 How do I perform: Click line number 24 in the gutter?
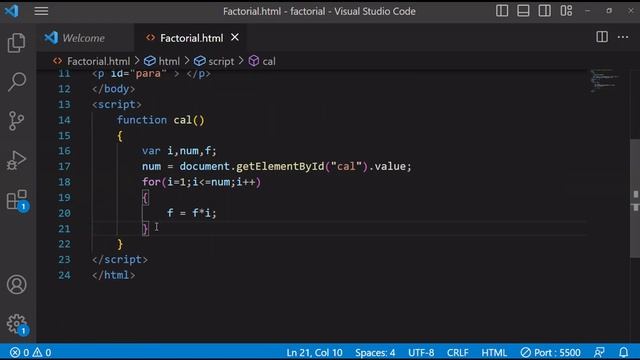pyautogui.click(x=64, y=275)
